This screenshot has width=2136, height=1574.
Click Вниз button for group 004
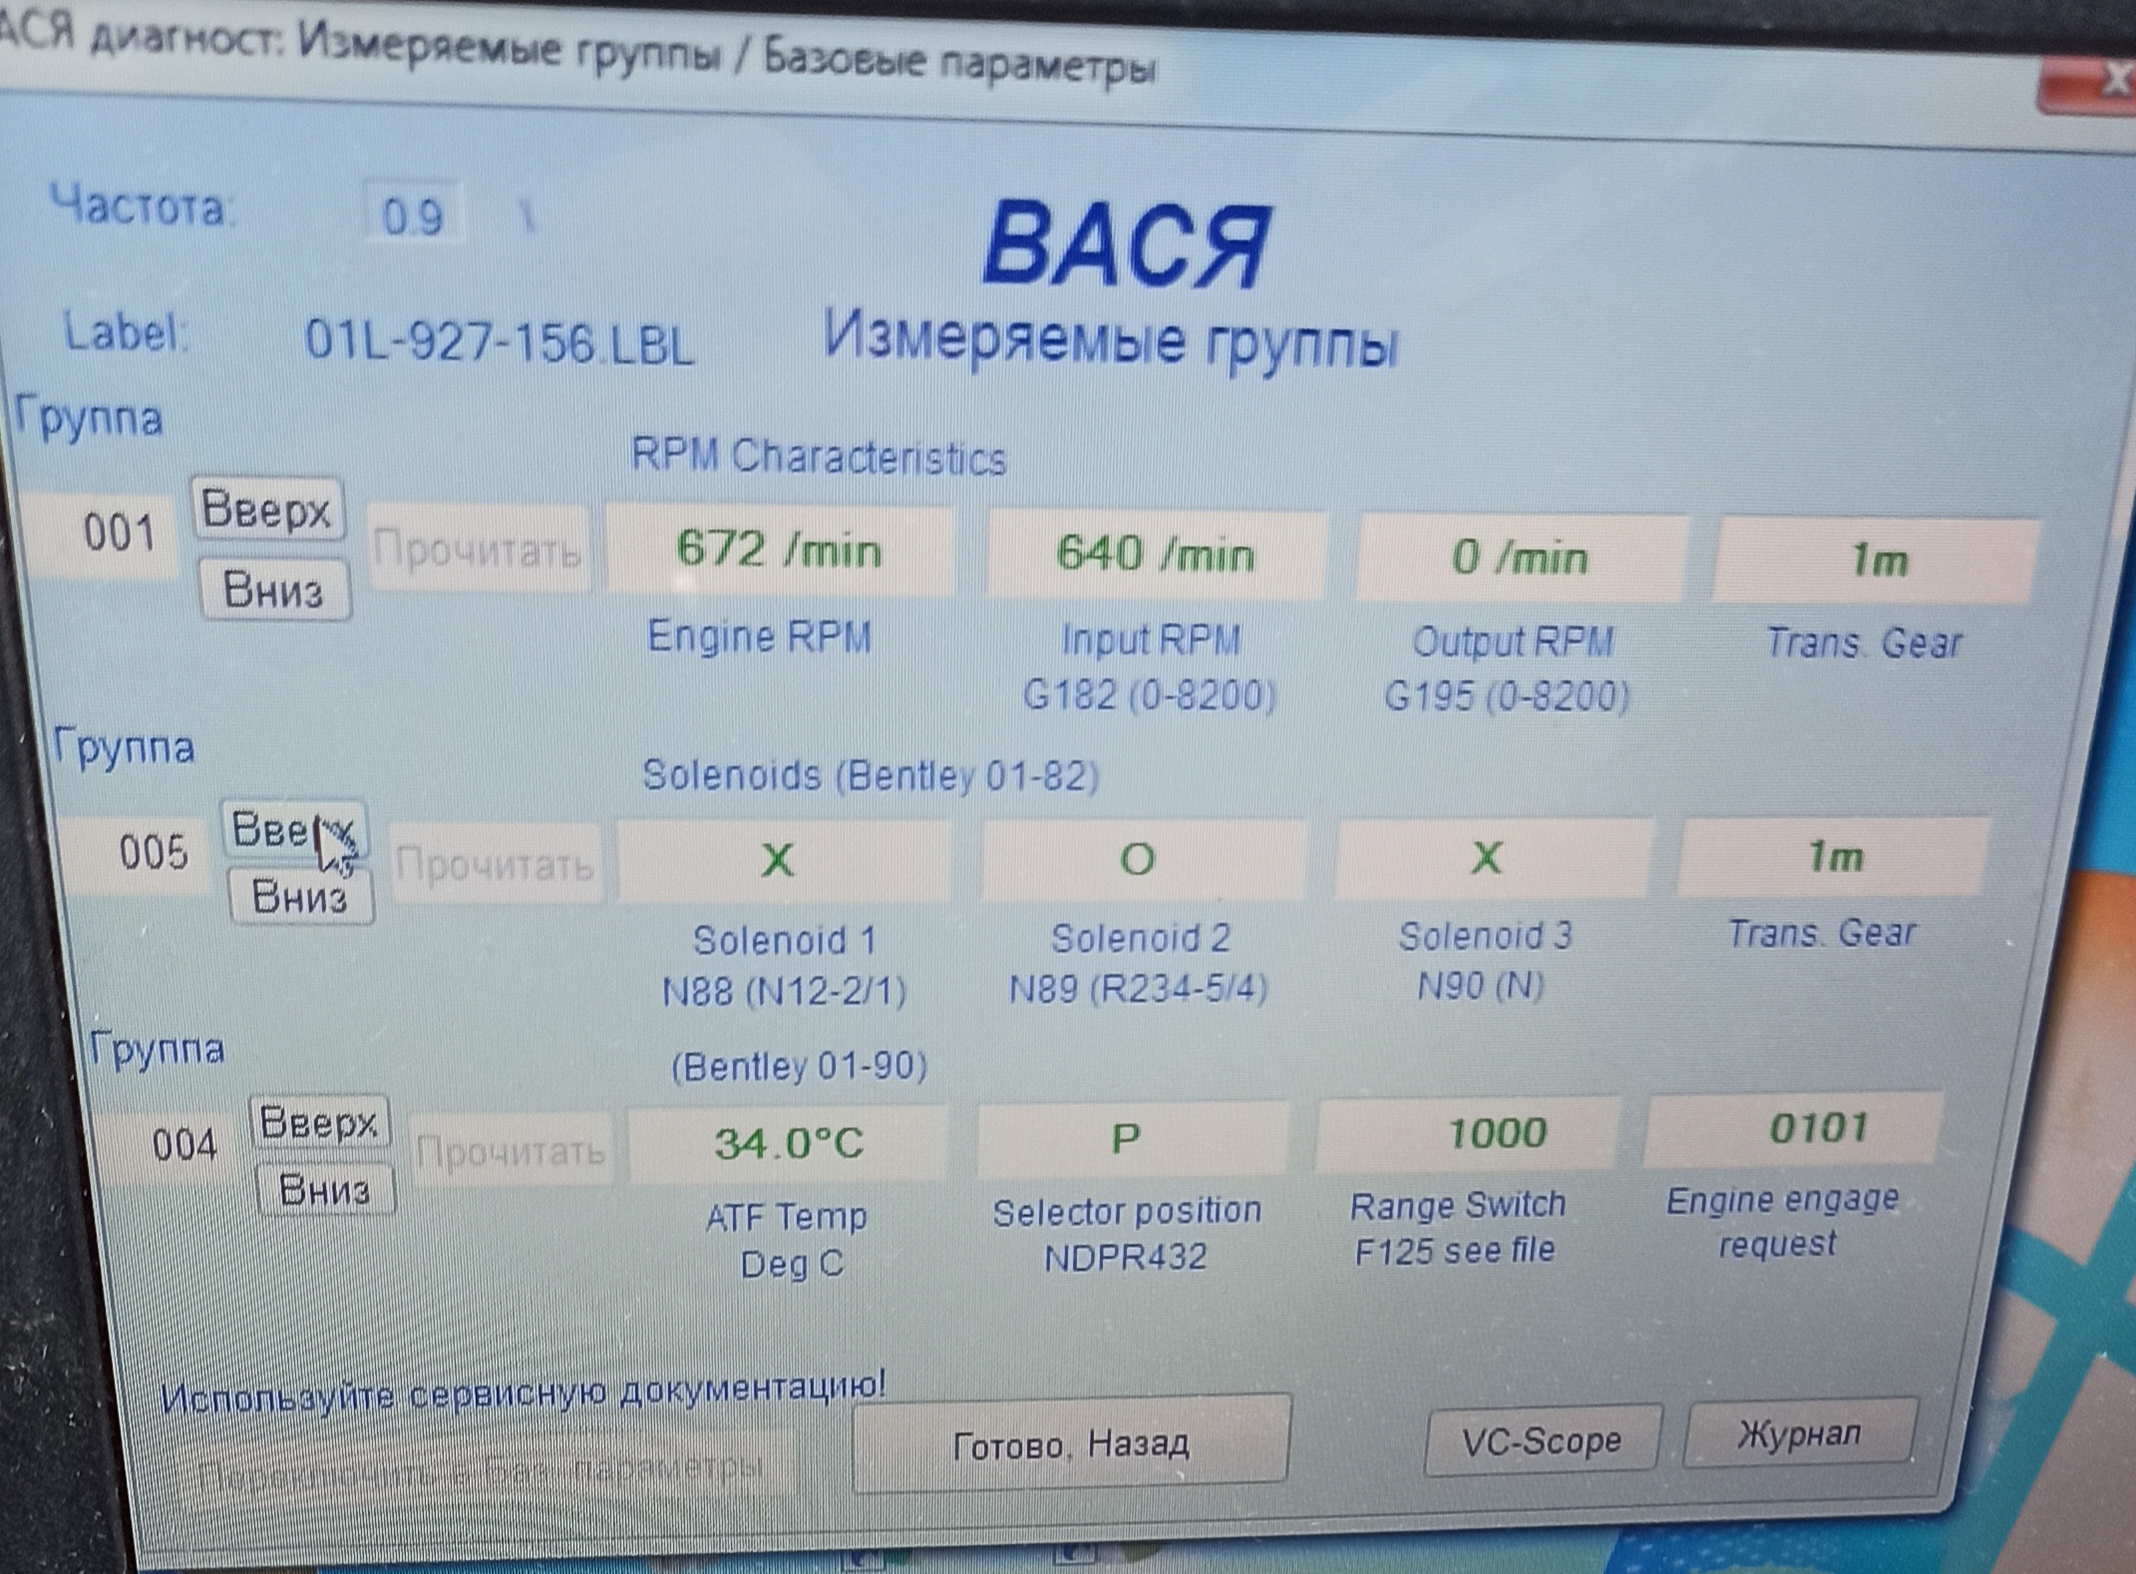tap(325, 1190)
